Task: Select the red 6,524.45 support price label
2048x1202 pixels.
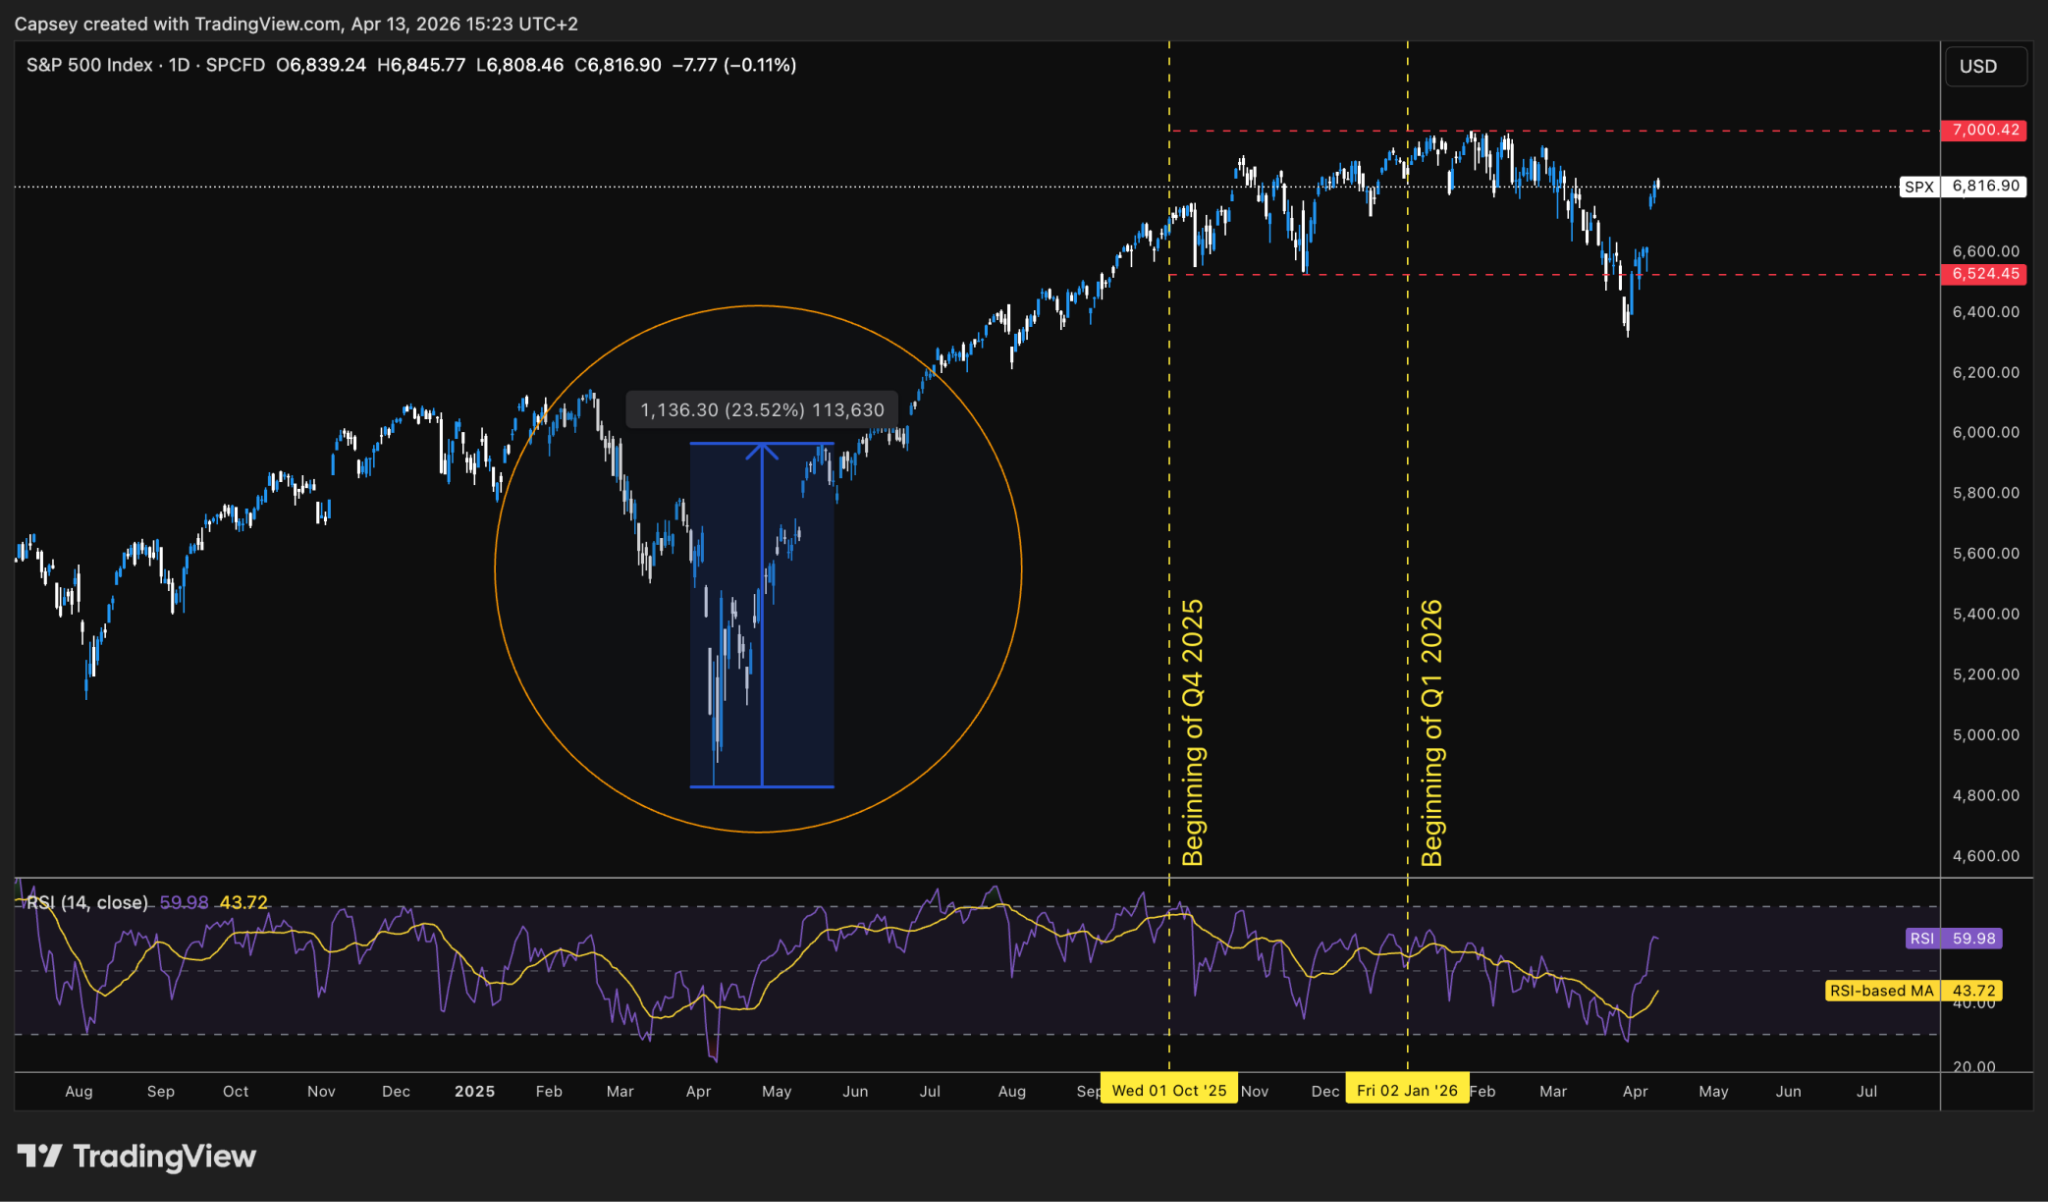Action: click(x=1984, y=272)
